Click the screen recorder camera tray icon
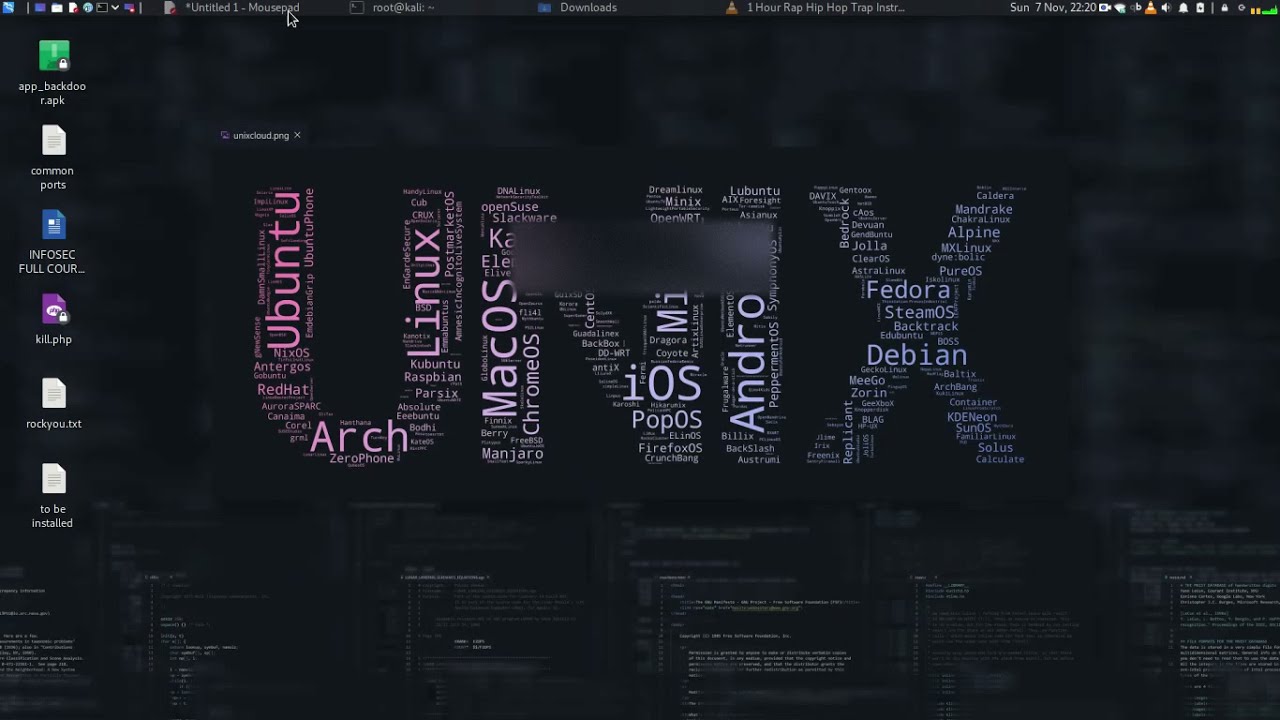Screen dimensions: 1280x720 tap(1105, 7)
